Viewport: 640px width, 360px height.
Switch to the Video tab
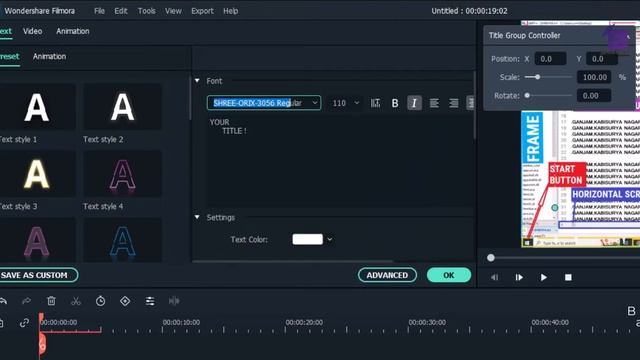(x=33, y=31)
